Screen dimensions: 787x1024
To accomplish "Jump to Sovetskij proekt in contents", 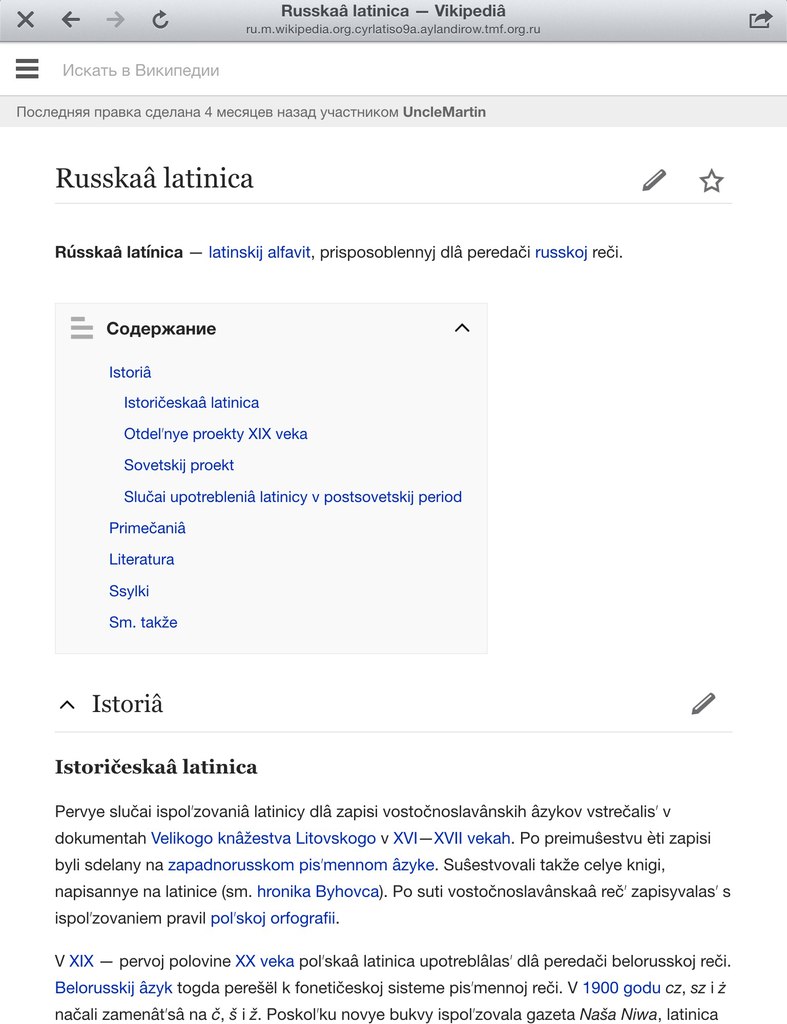I will 179,465.
